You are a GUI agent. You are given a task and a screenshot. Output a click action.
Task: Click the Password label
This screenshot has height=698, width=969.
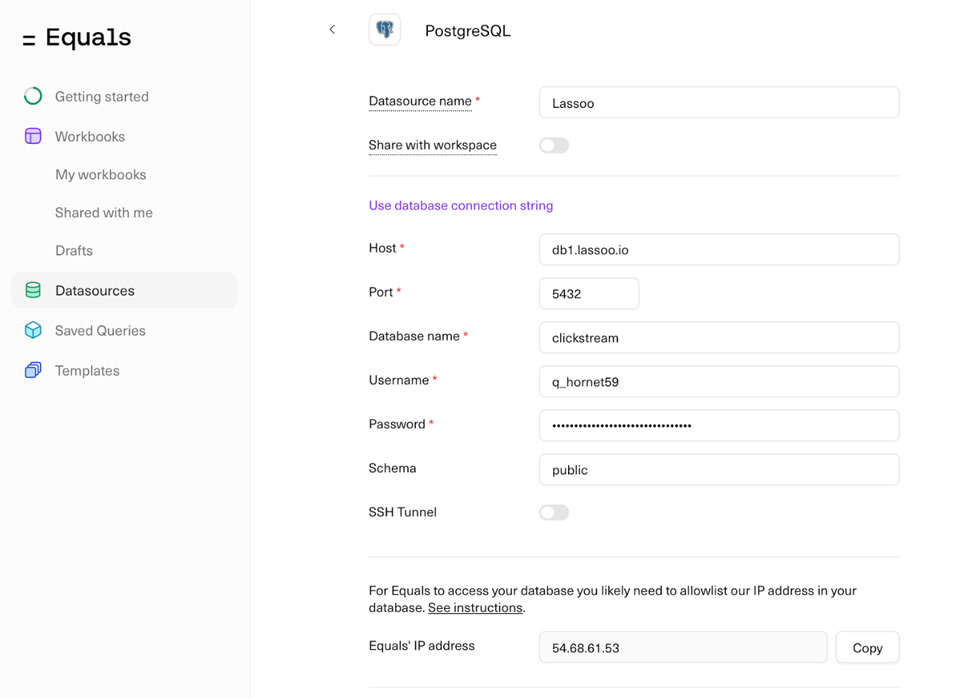397,424
